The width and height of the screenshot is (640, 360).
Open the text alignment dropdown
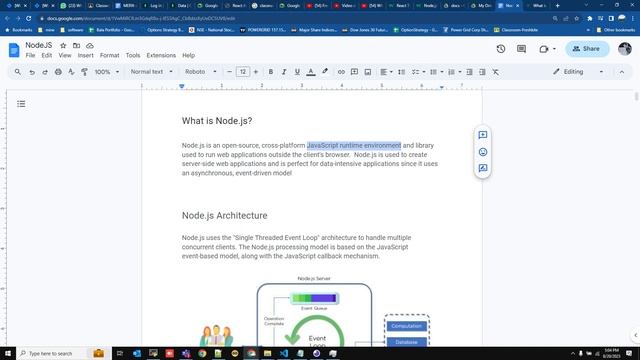tap(386, 72)
